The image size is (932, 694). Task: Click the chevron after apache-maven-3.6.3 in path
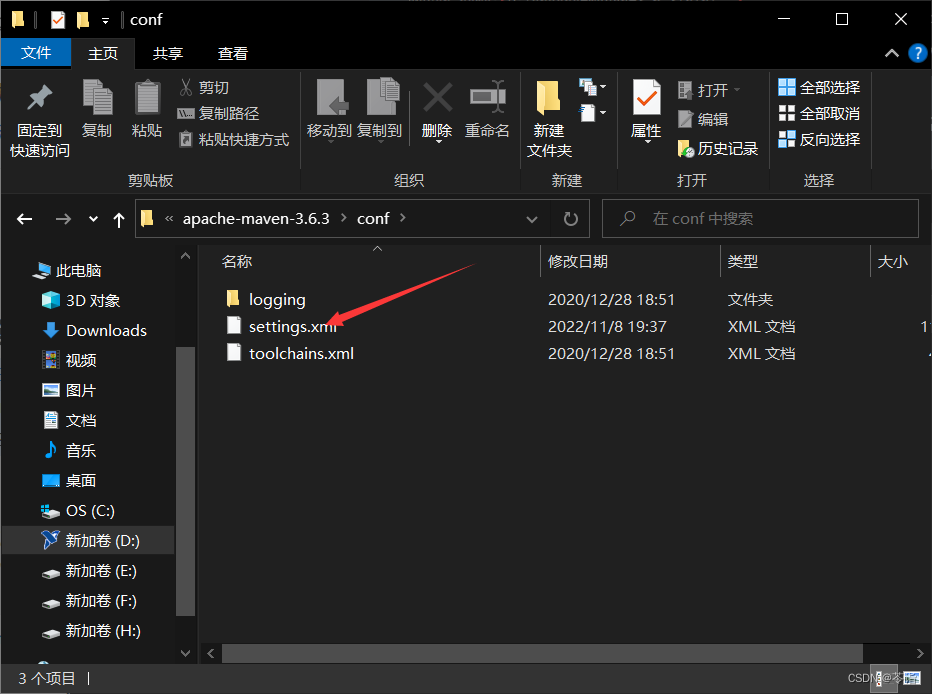tap(344, 218)
